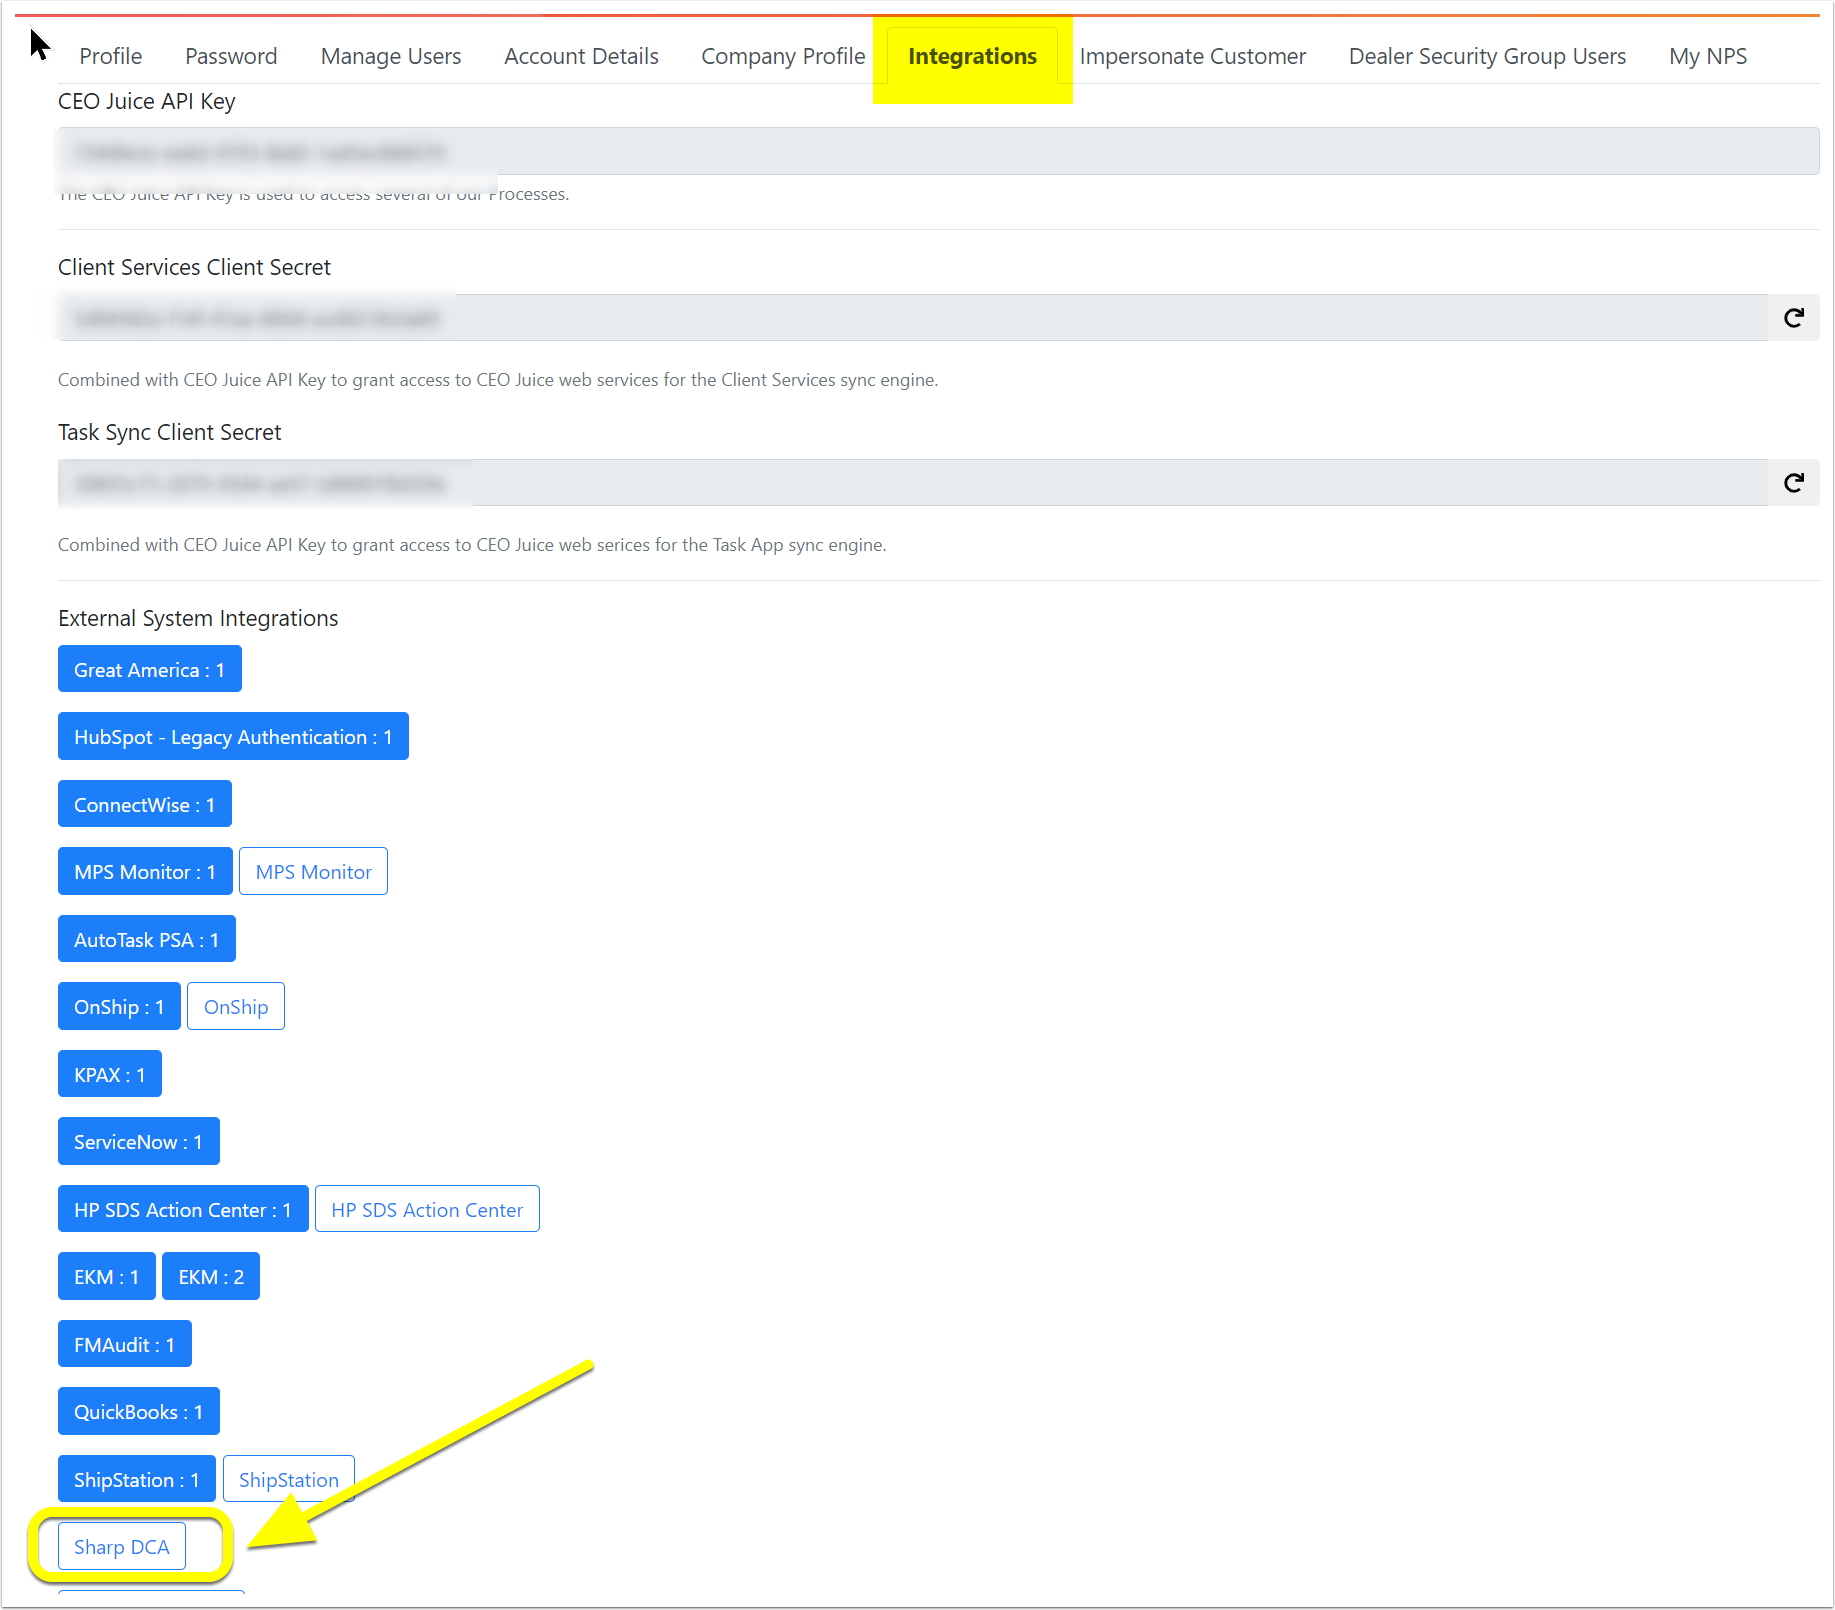Open the FMAudit : 1 integration

(x=125, y=1344)
